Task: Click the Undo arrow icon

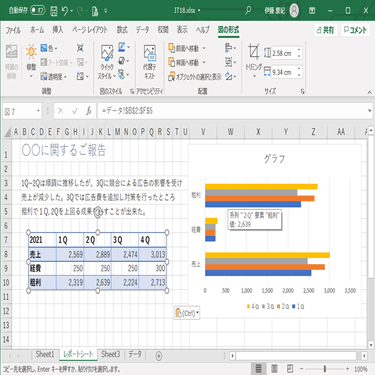Action: (65, 11)
